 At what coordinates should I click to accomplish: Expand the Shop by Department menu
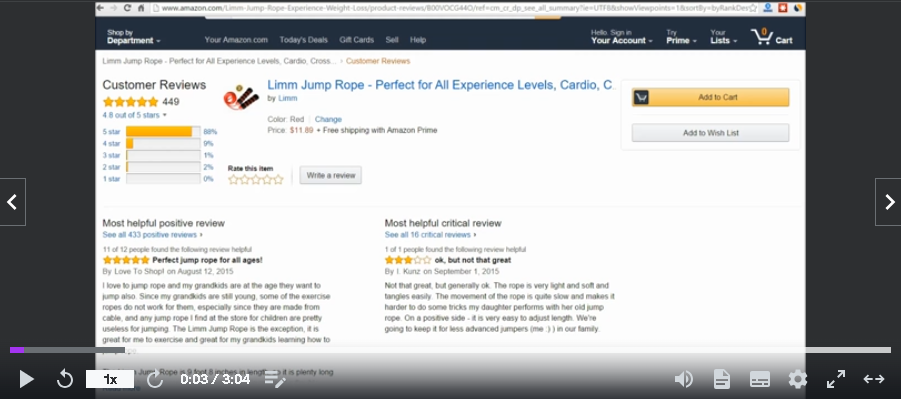pyautogui.click(x=133, y=37)
